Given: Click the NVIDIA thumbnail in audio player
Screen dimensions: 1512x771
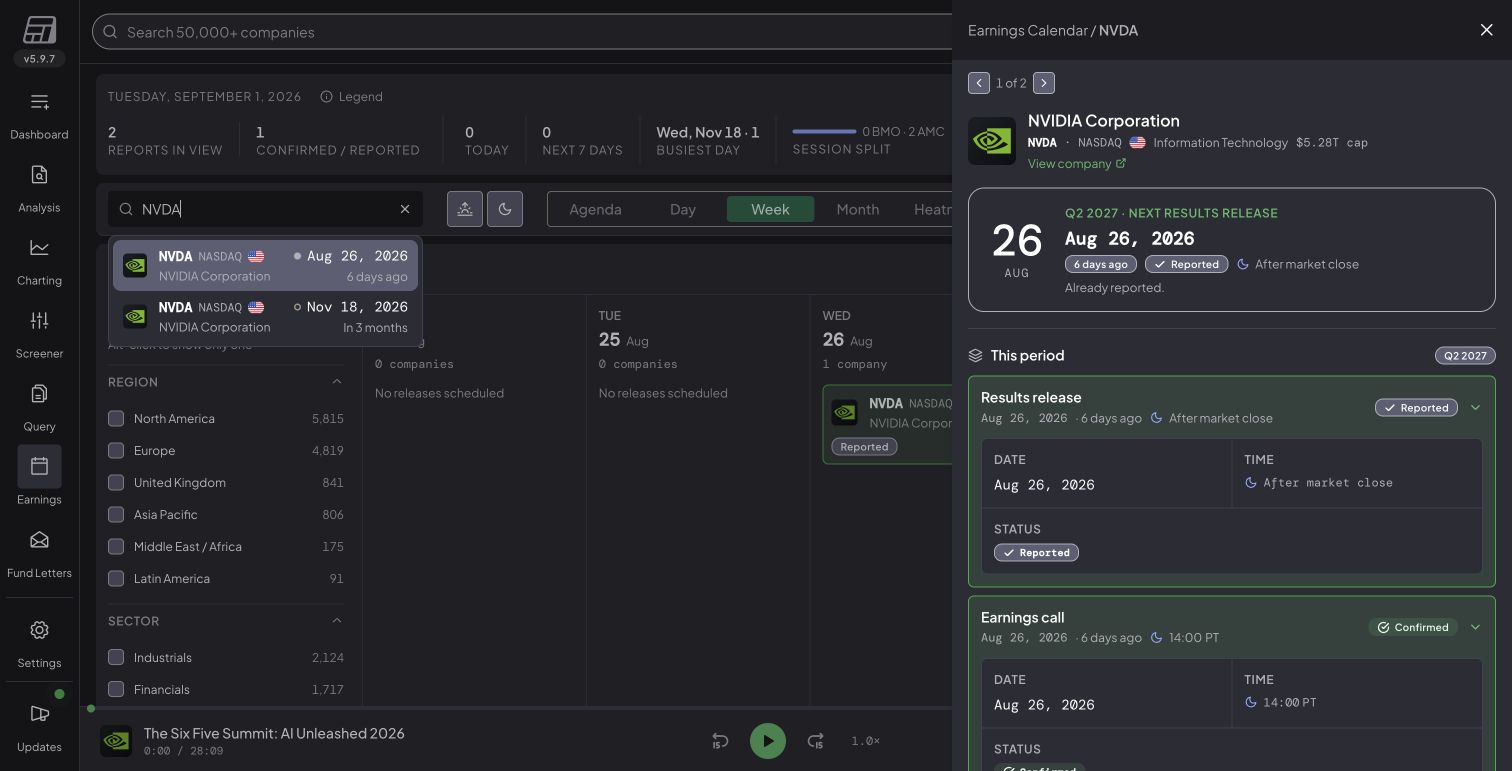Looking at the screenshot, I should coord(116,741).
